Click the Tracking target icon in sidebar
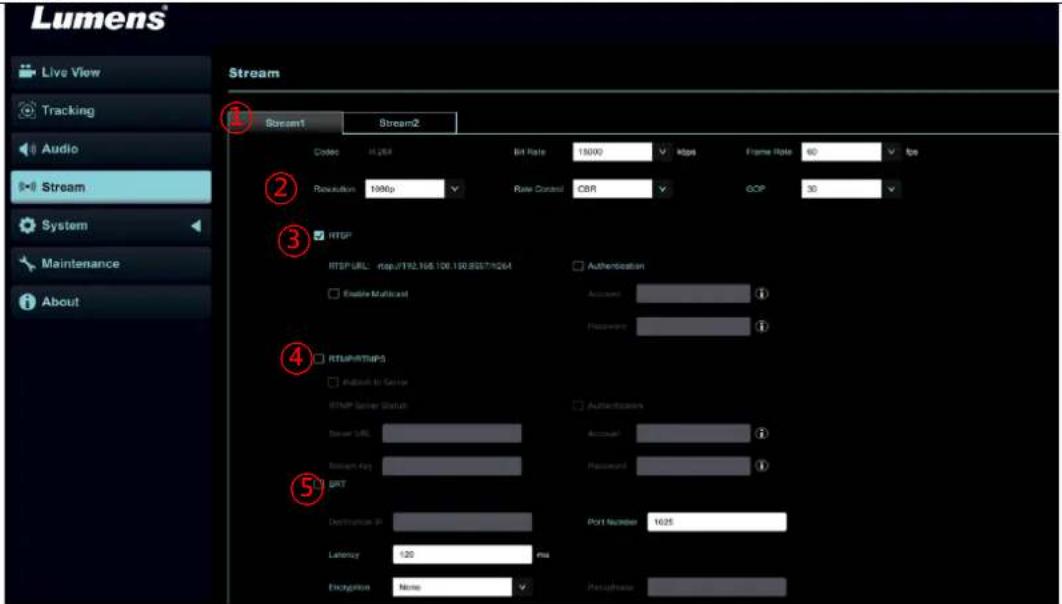This screenshot has height=604, width=1062. (x=27, y=110)
